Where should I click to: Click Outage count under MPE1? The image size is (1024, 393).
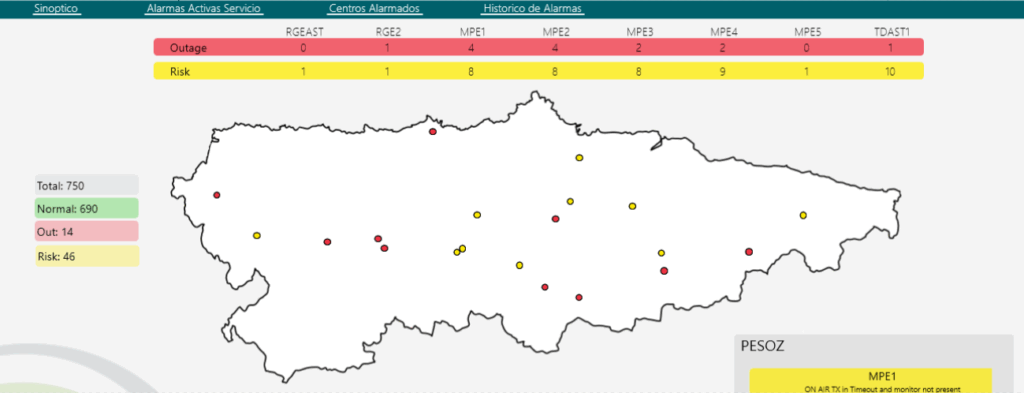click(x=471, y=48)
